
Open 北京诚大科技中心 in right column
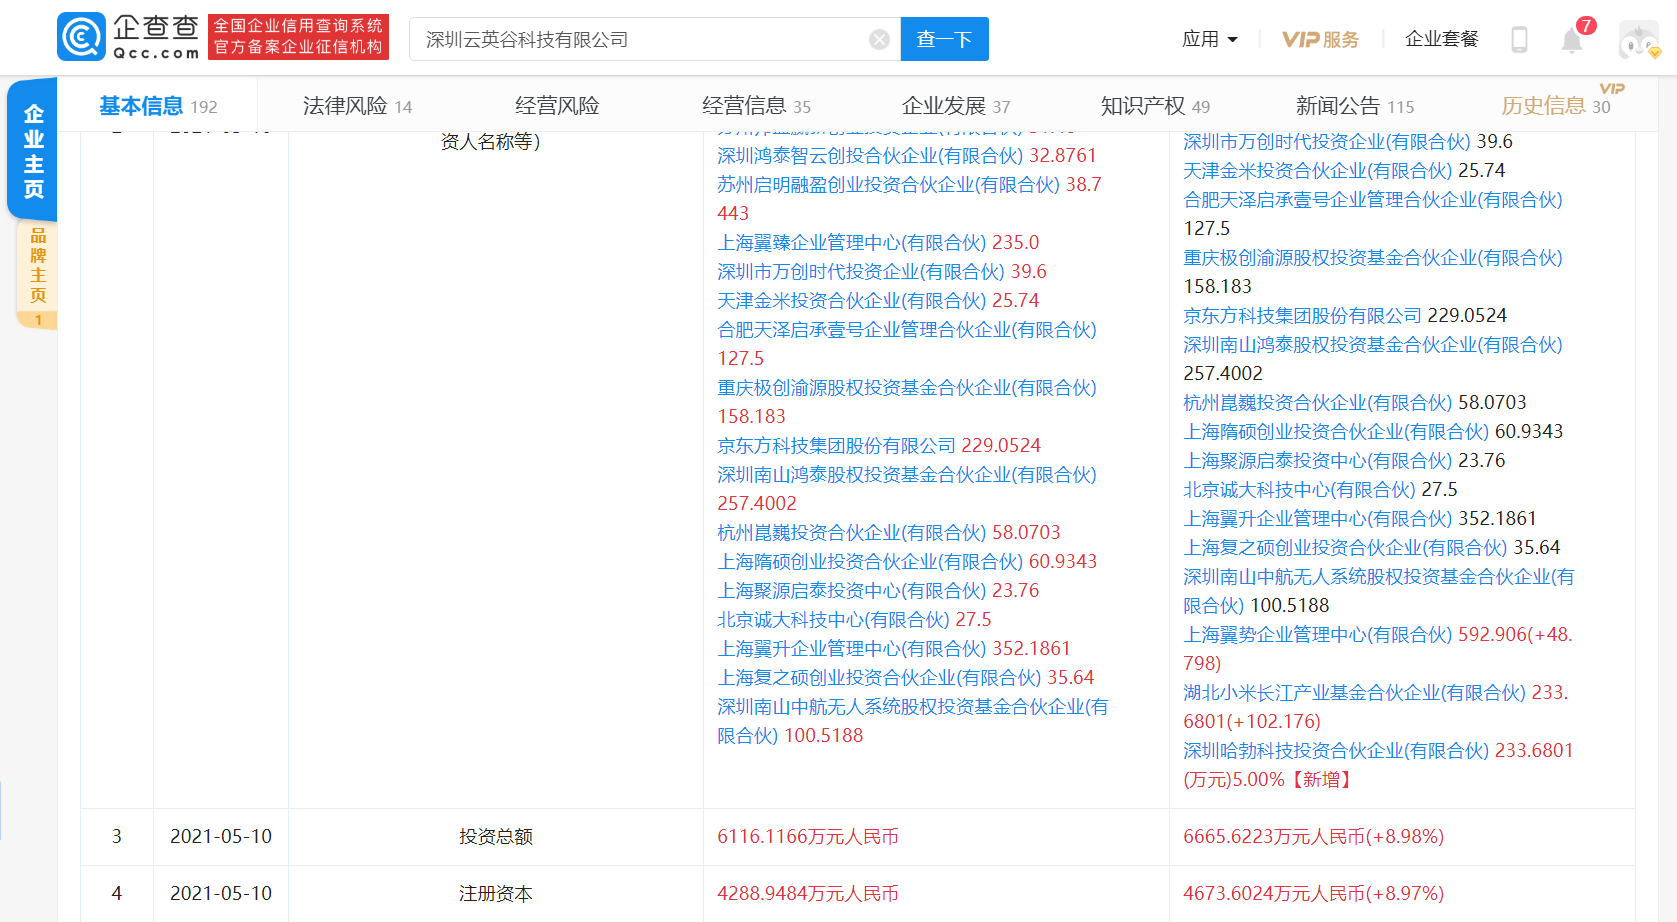pos(1299,490)
